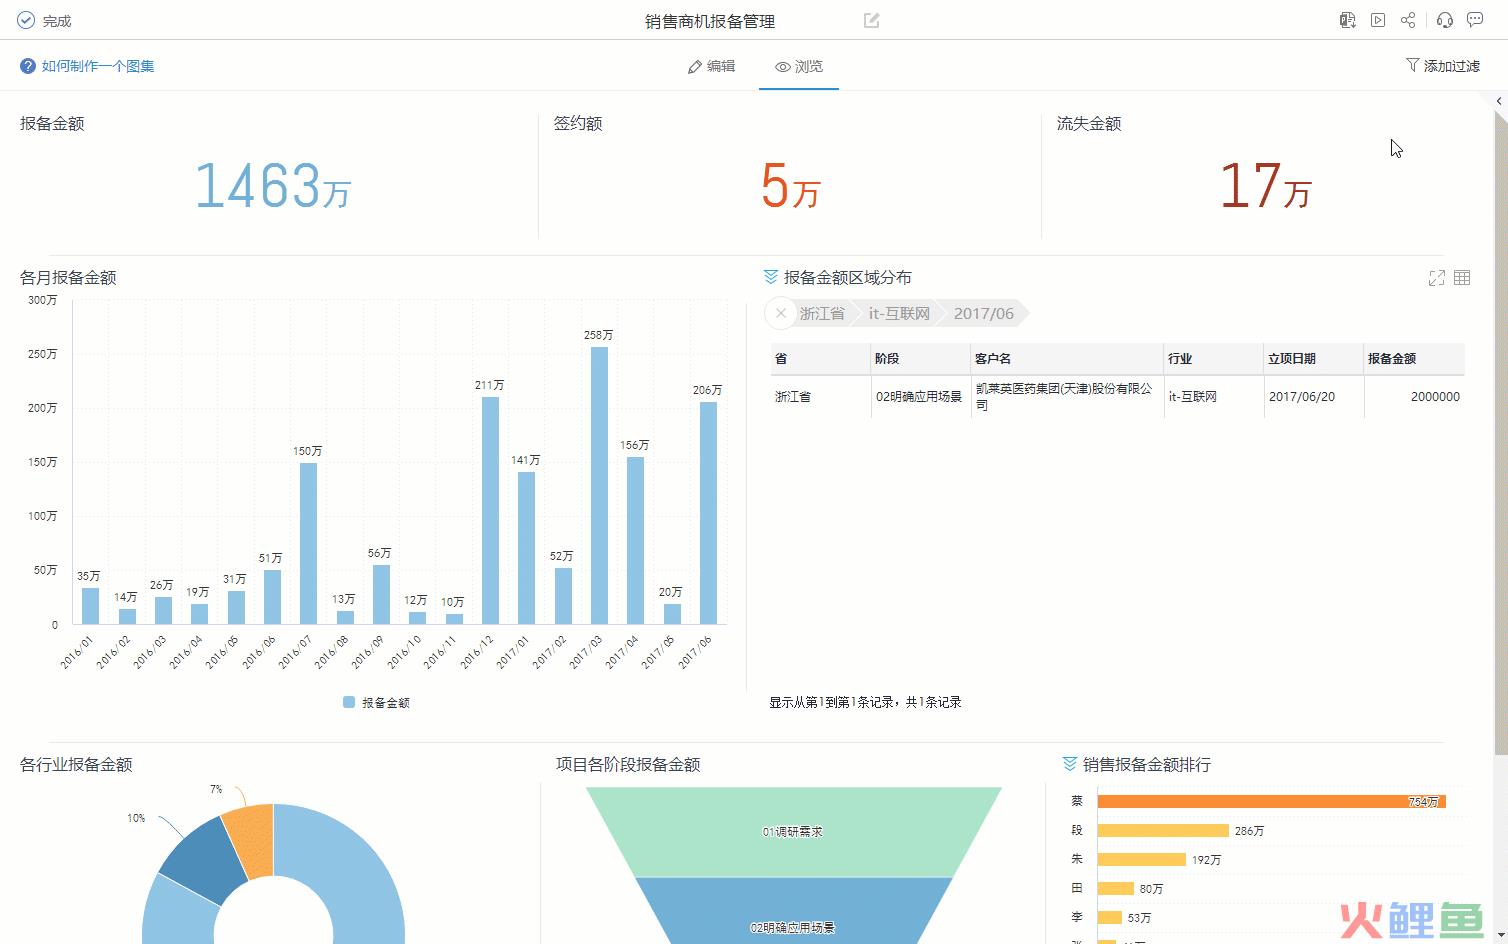Click 添加过滤 button
1508x944 pixels.
coord(1443,66)
